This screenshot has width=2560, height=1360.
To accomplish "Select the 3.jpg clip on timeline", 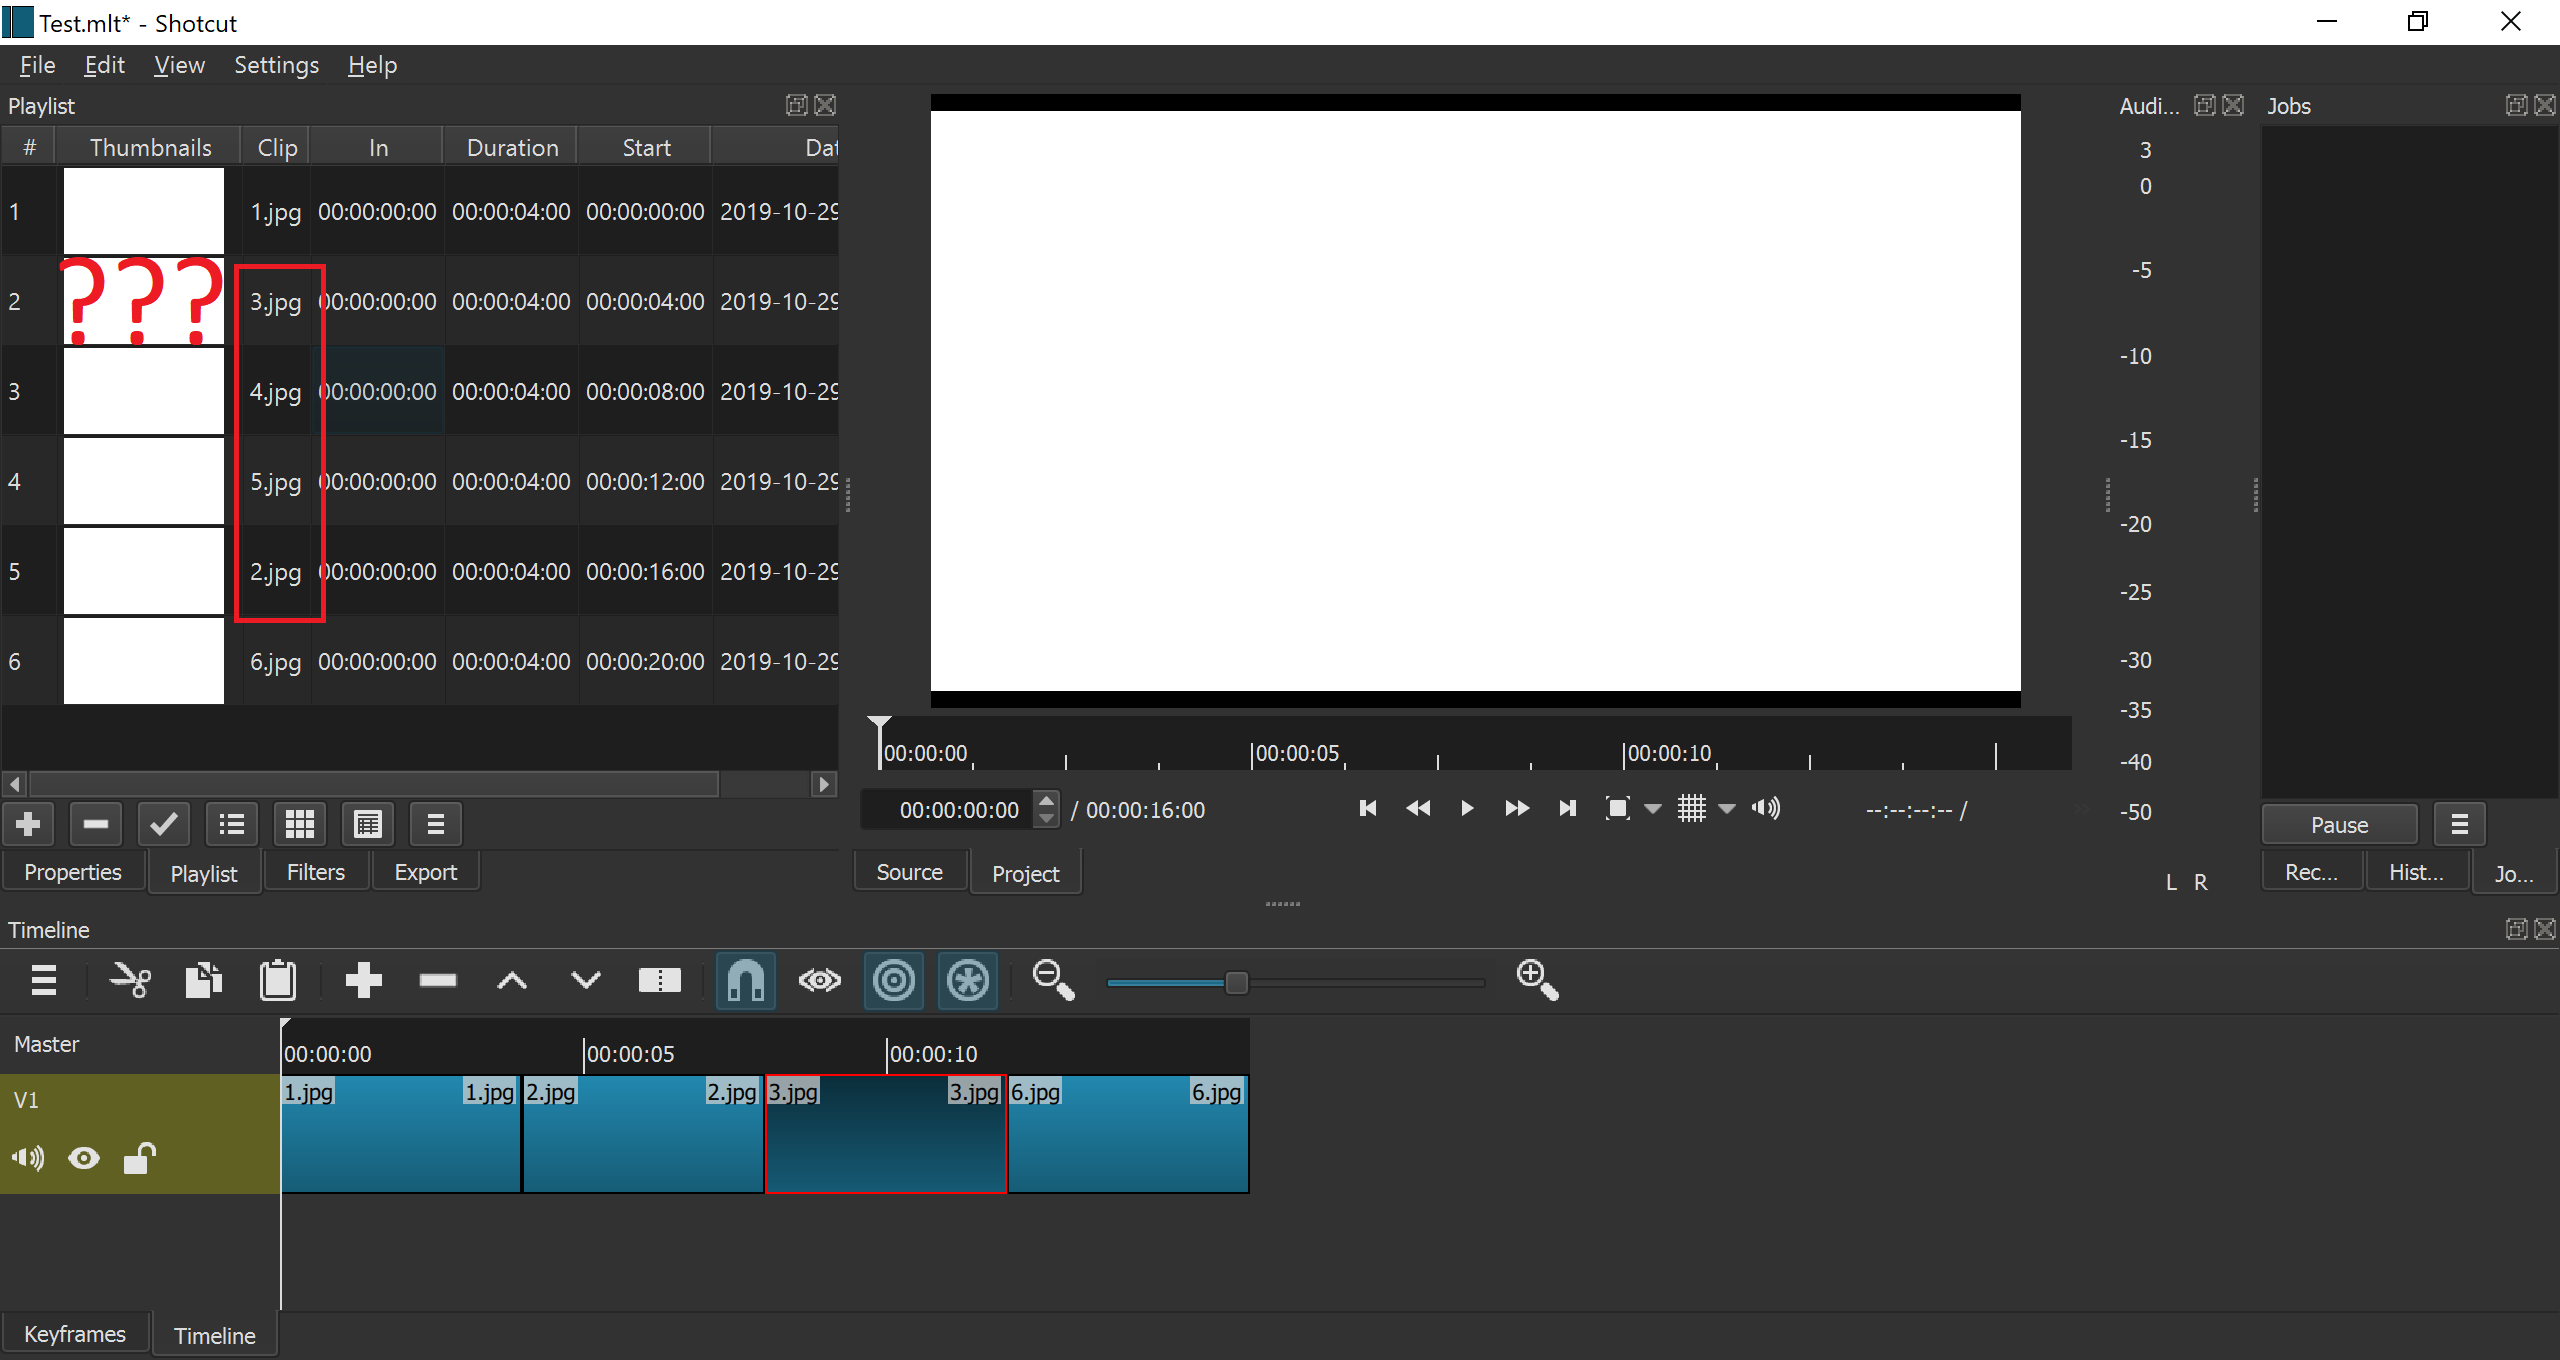I will [886, 1134].
